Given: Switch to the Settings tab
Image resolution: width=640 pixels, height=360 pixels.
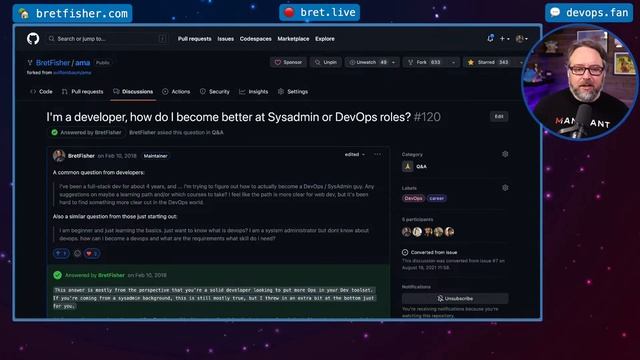Looking at the screenshot, I should coord(293,92).
